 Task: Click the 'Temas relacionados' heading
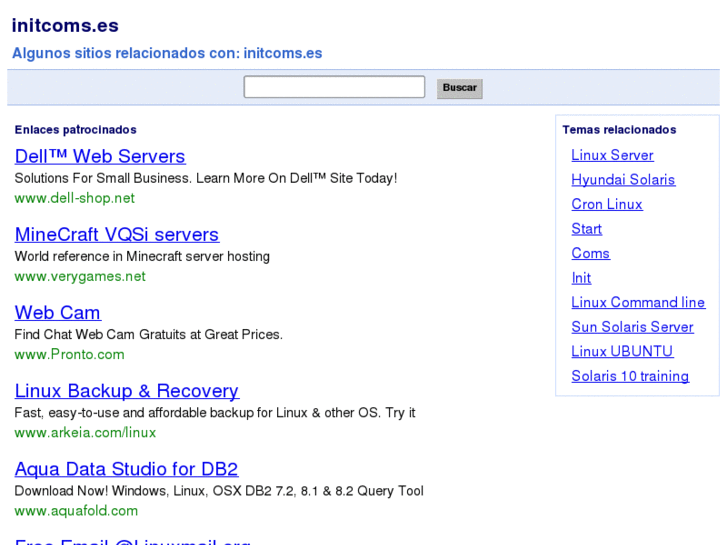(x=619, y=129)
